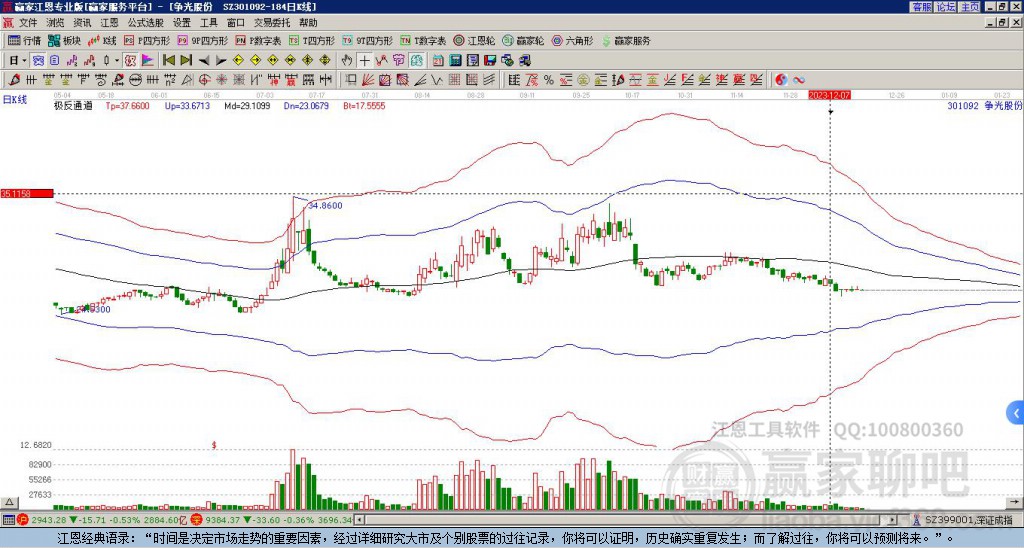1024x548 pixels.
Task: Open the 浏览 menu
Action: [55, 23]
